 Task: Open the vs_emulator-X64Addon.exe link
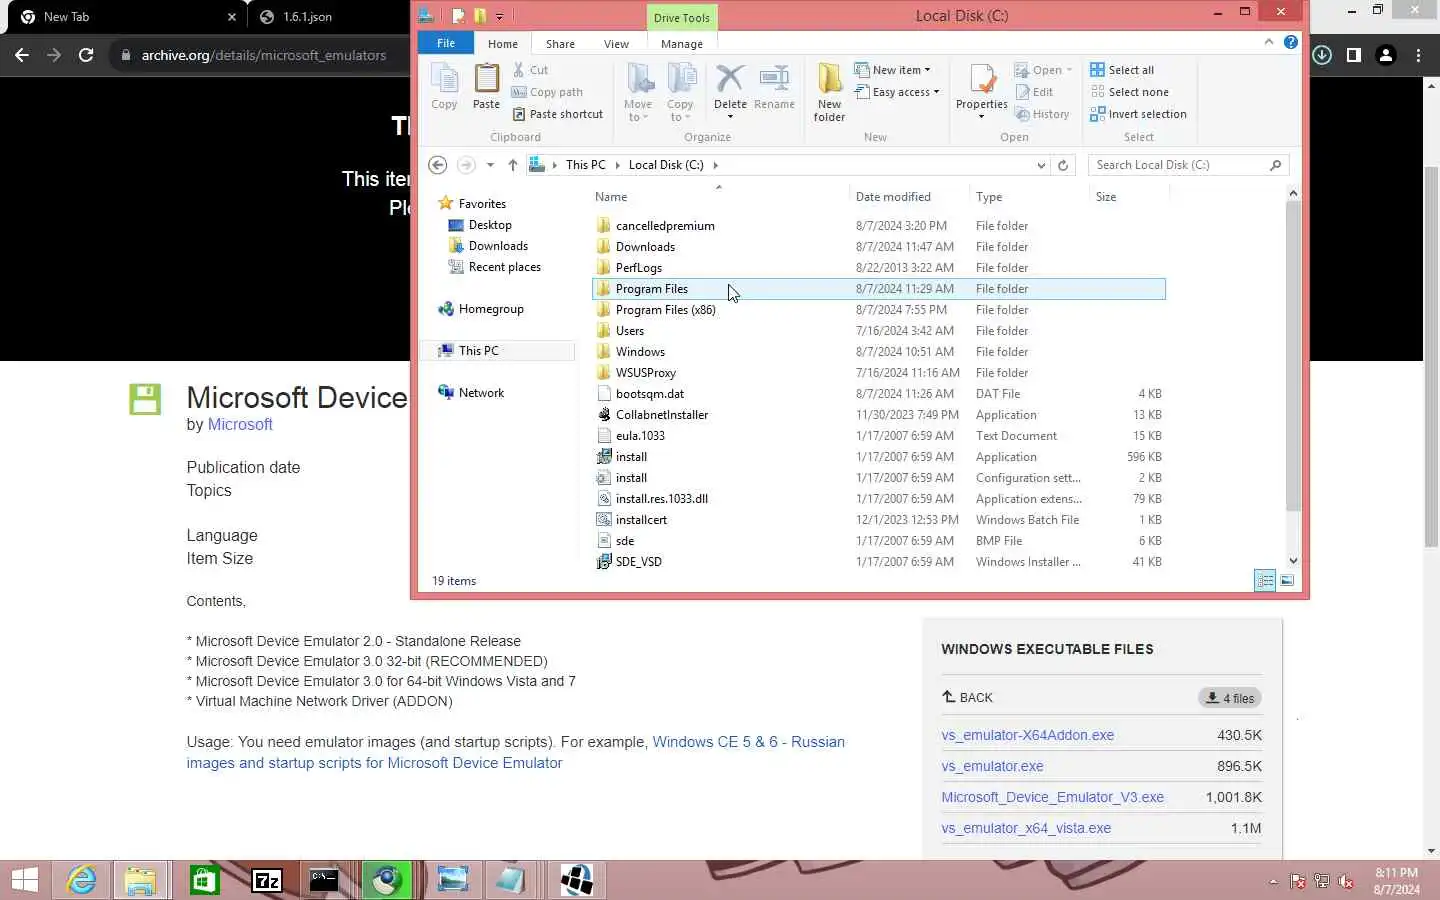[1027, 735]
